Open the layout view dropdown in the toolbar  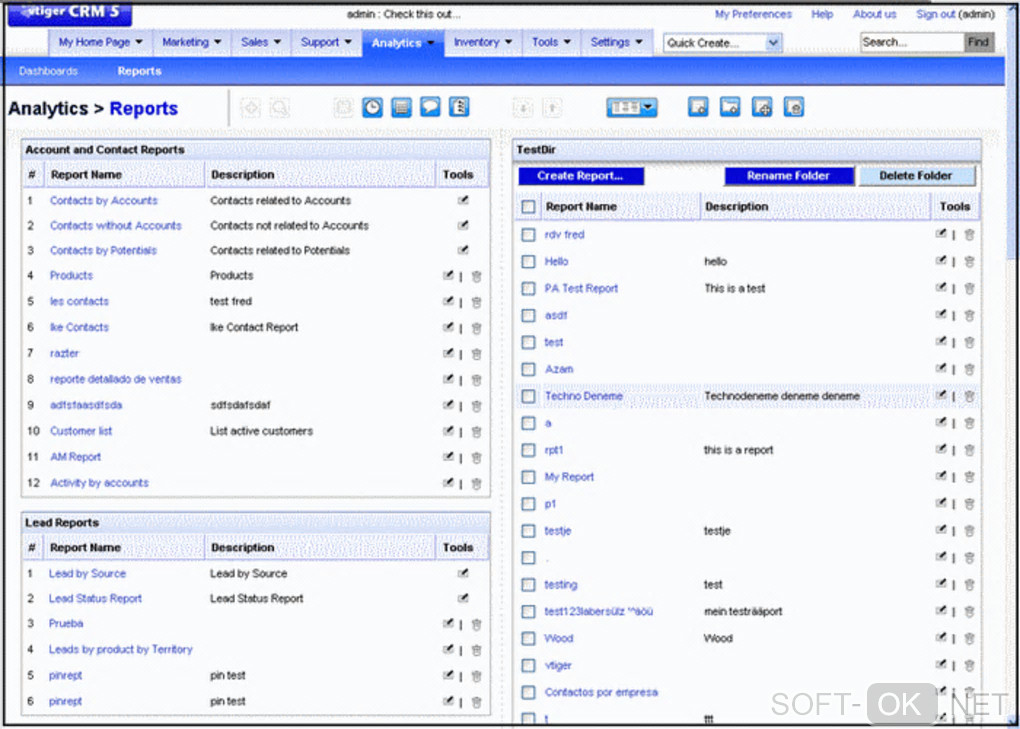point(631,107)
